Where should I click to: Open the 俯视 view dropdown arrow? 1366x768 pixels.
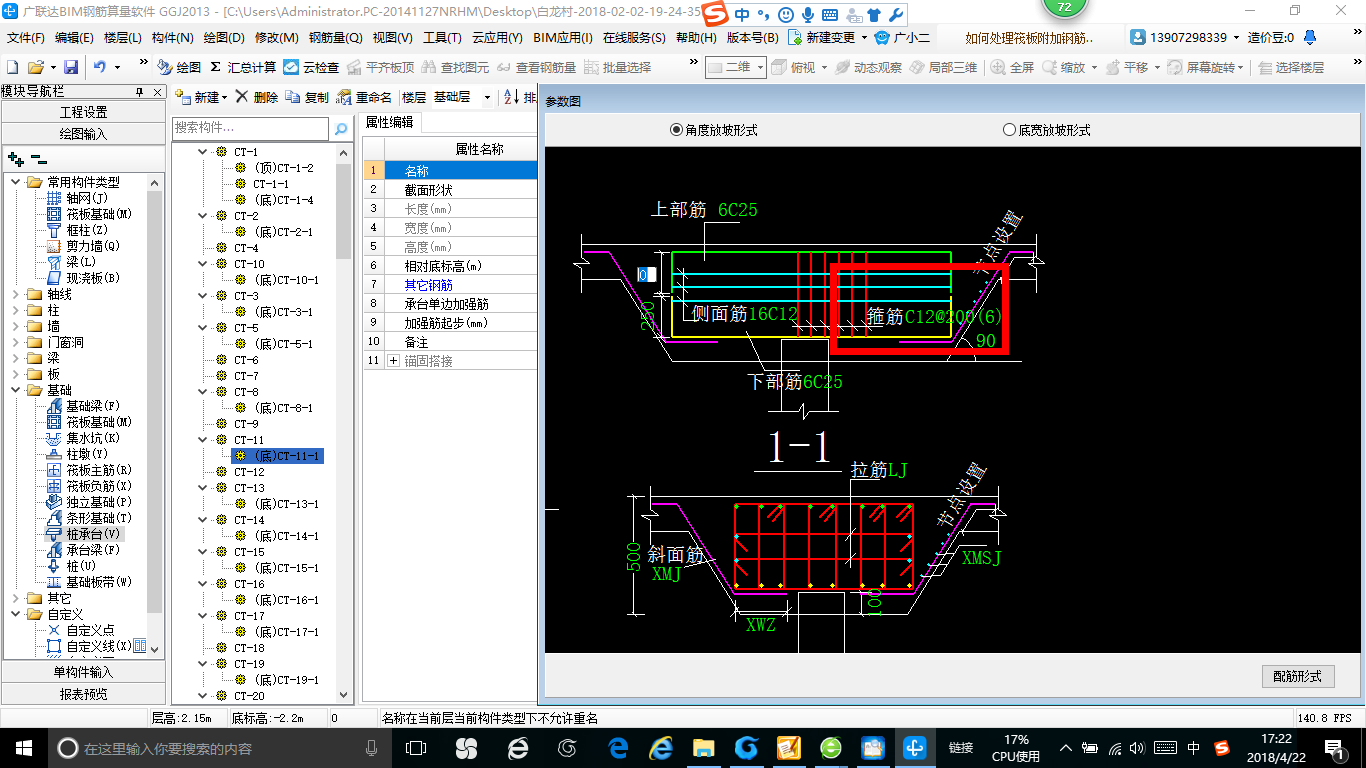point(825,67)
